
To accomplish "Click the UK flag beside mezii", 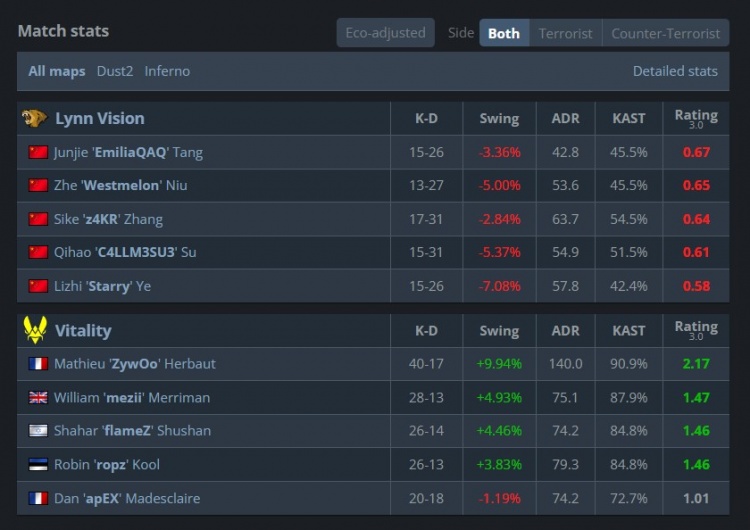I will click(x=38, y=398).
